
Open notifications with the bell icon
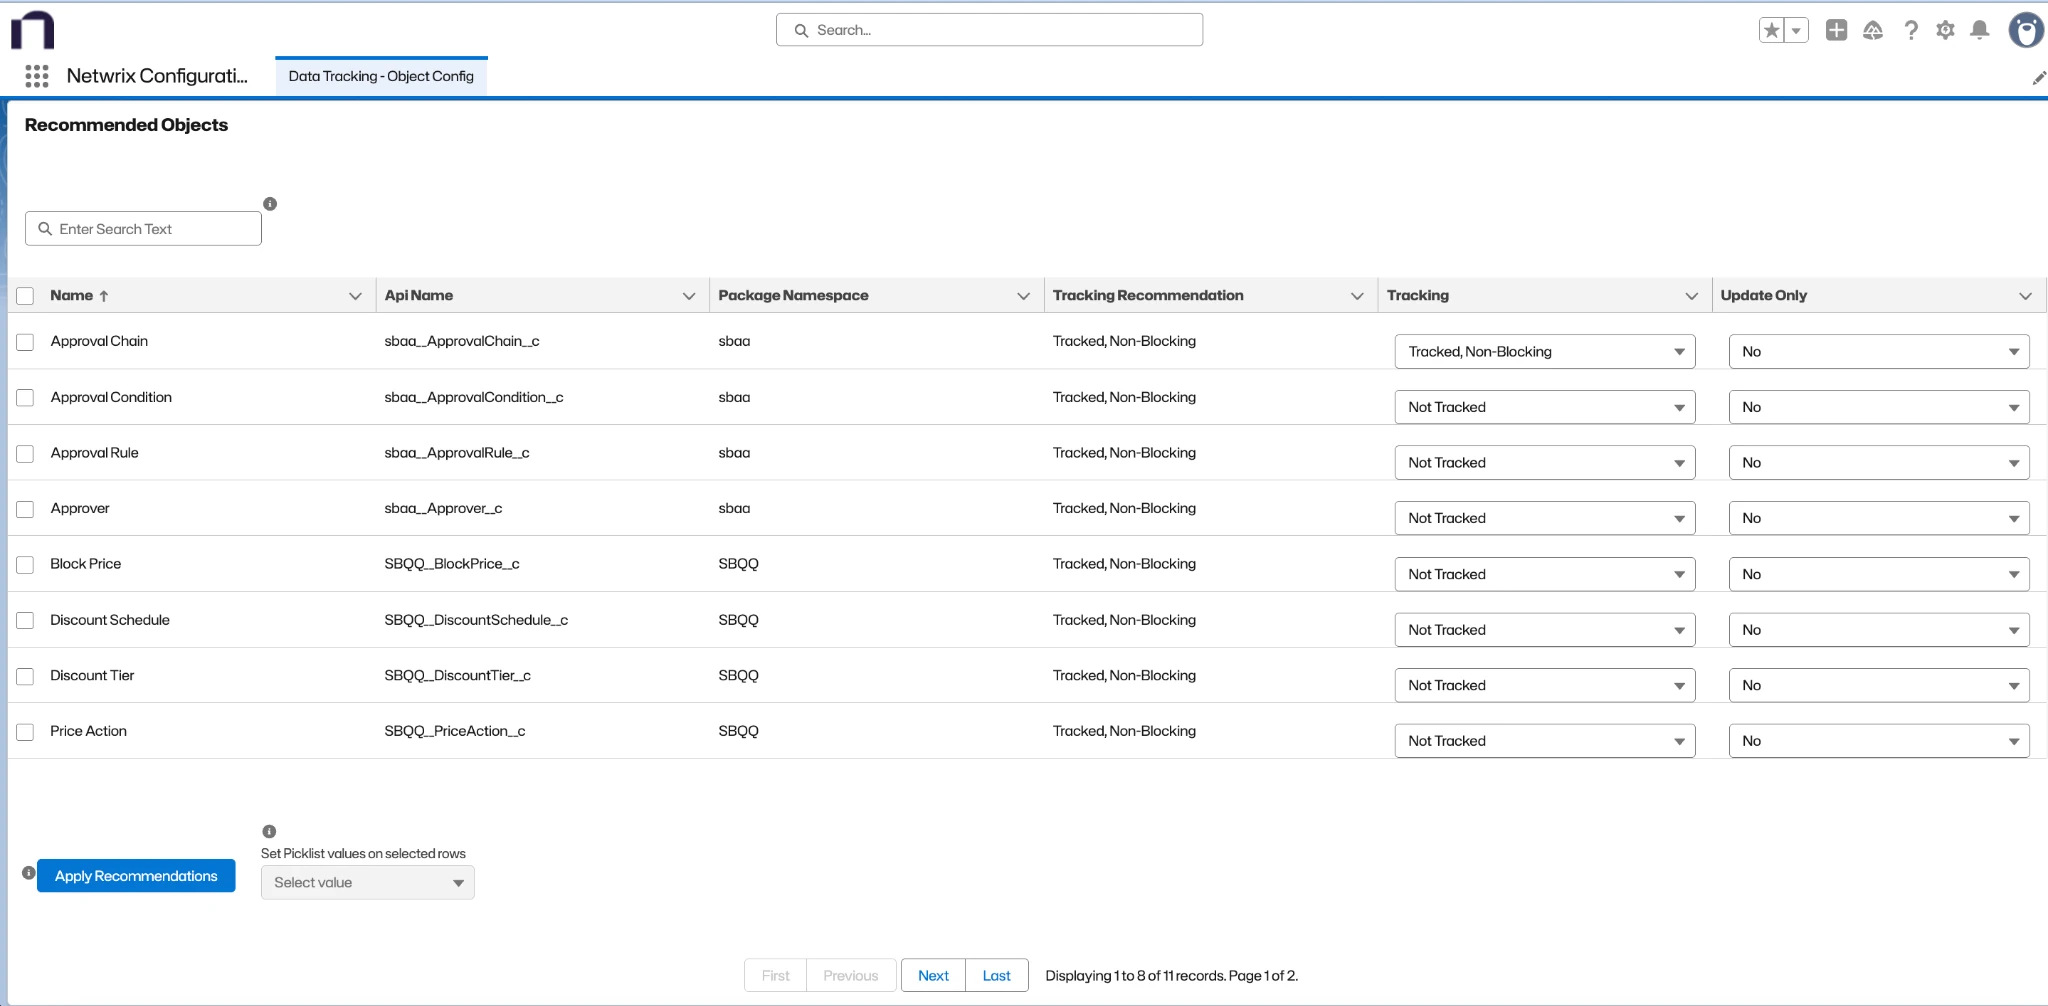point(1979,30)
